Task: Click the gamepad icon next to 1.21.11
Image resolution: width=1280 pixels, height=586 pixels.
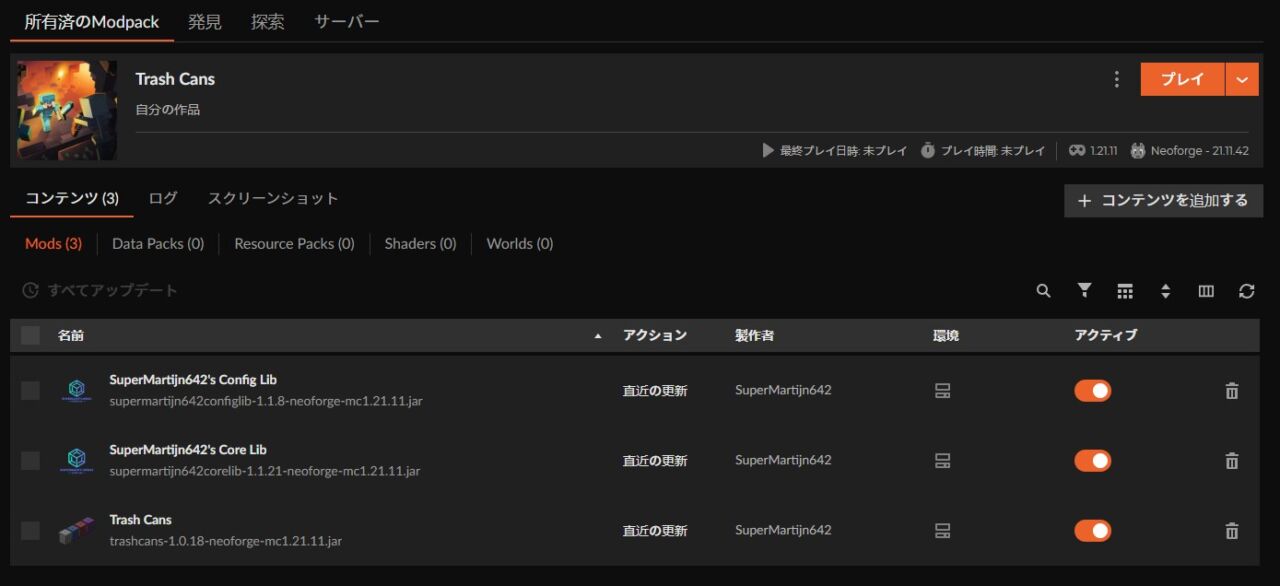Action: point(1077,150)
